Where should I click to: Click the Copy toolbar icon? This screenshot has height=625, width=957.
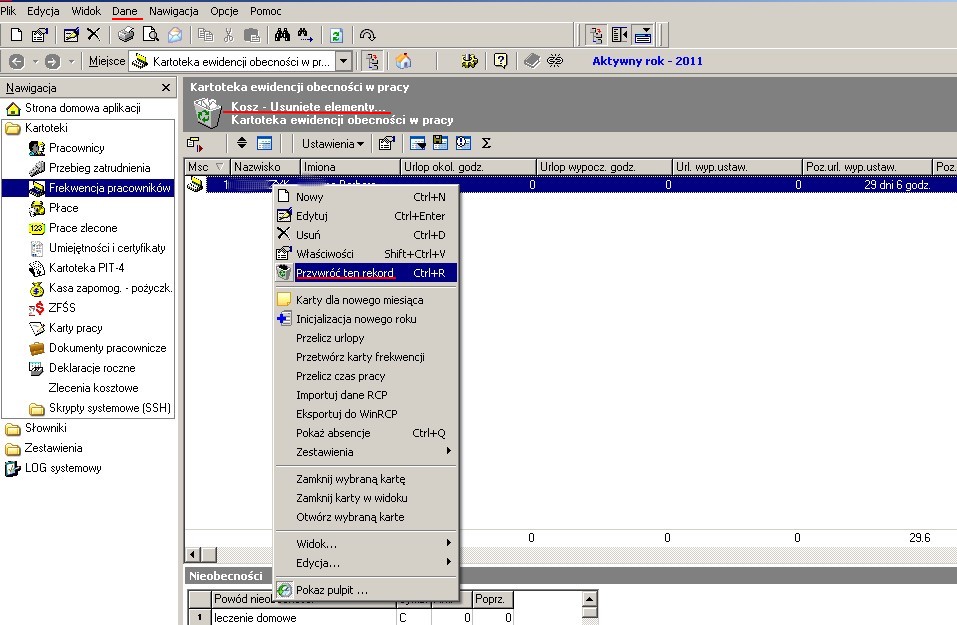click(x=206, y=35)
